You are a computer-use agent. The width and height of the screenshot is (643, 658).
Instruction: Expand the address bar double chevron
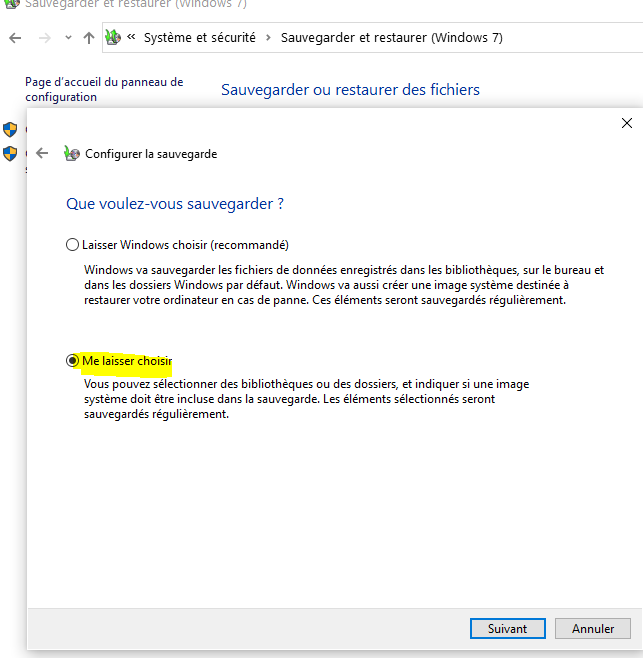coord(131,37)
